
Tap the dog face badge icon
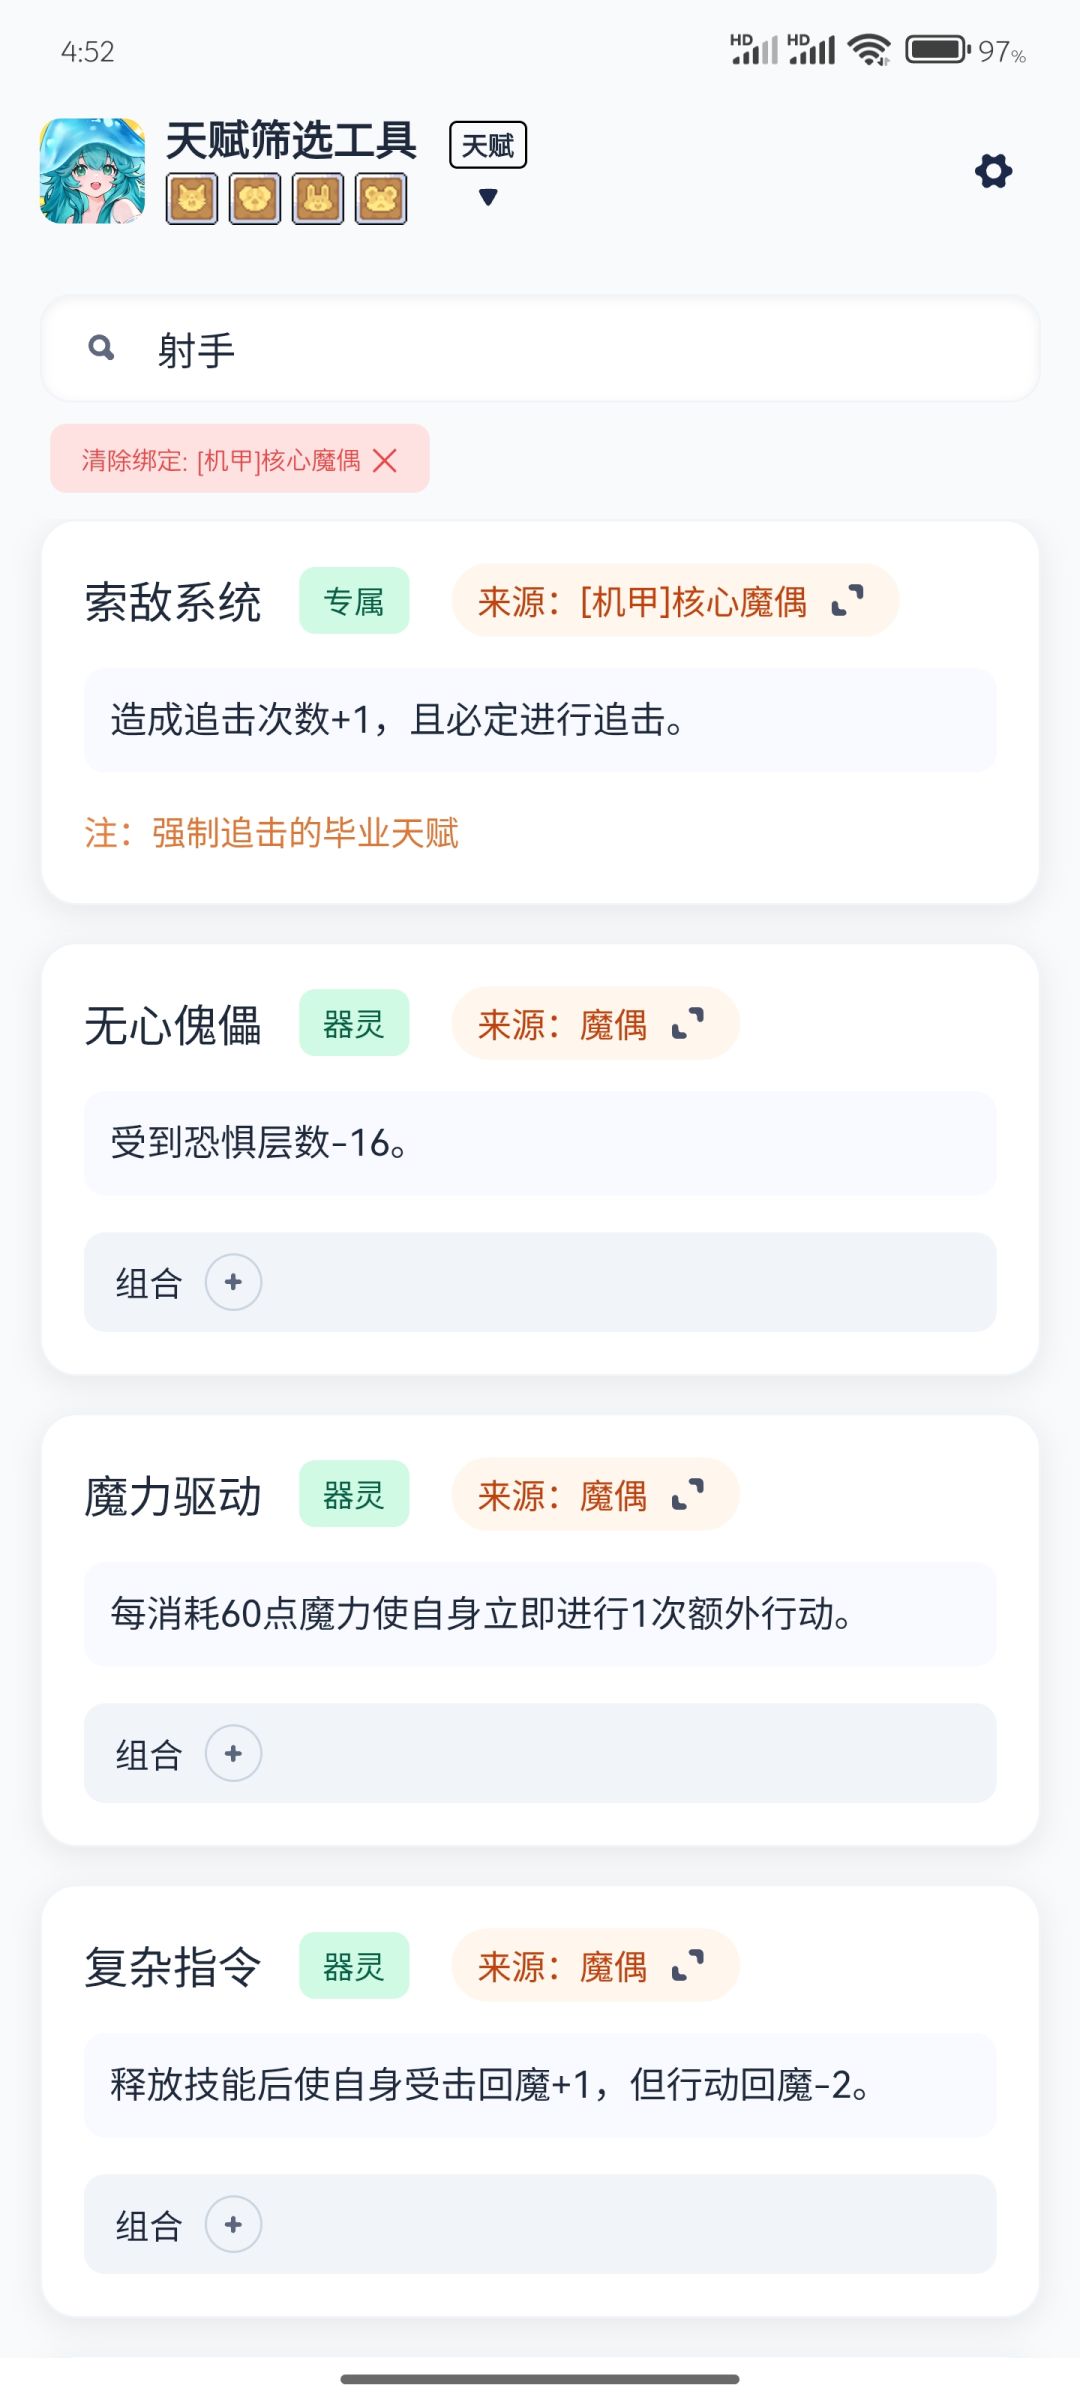click(x=255, y=198)
